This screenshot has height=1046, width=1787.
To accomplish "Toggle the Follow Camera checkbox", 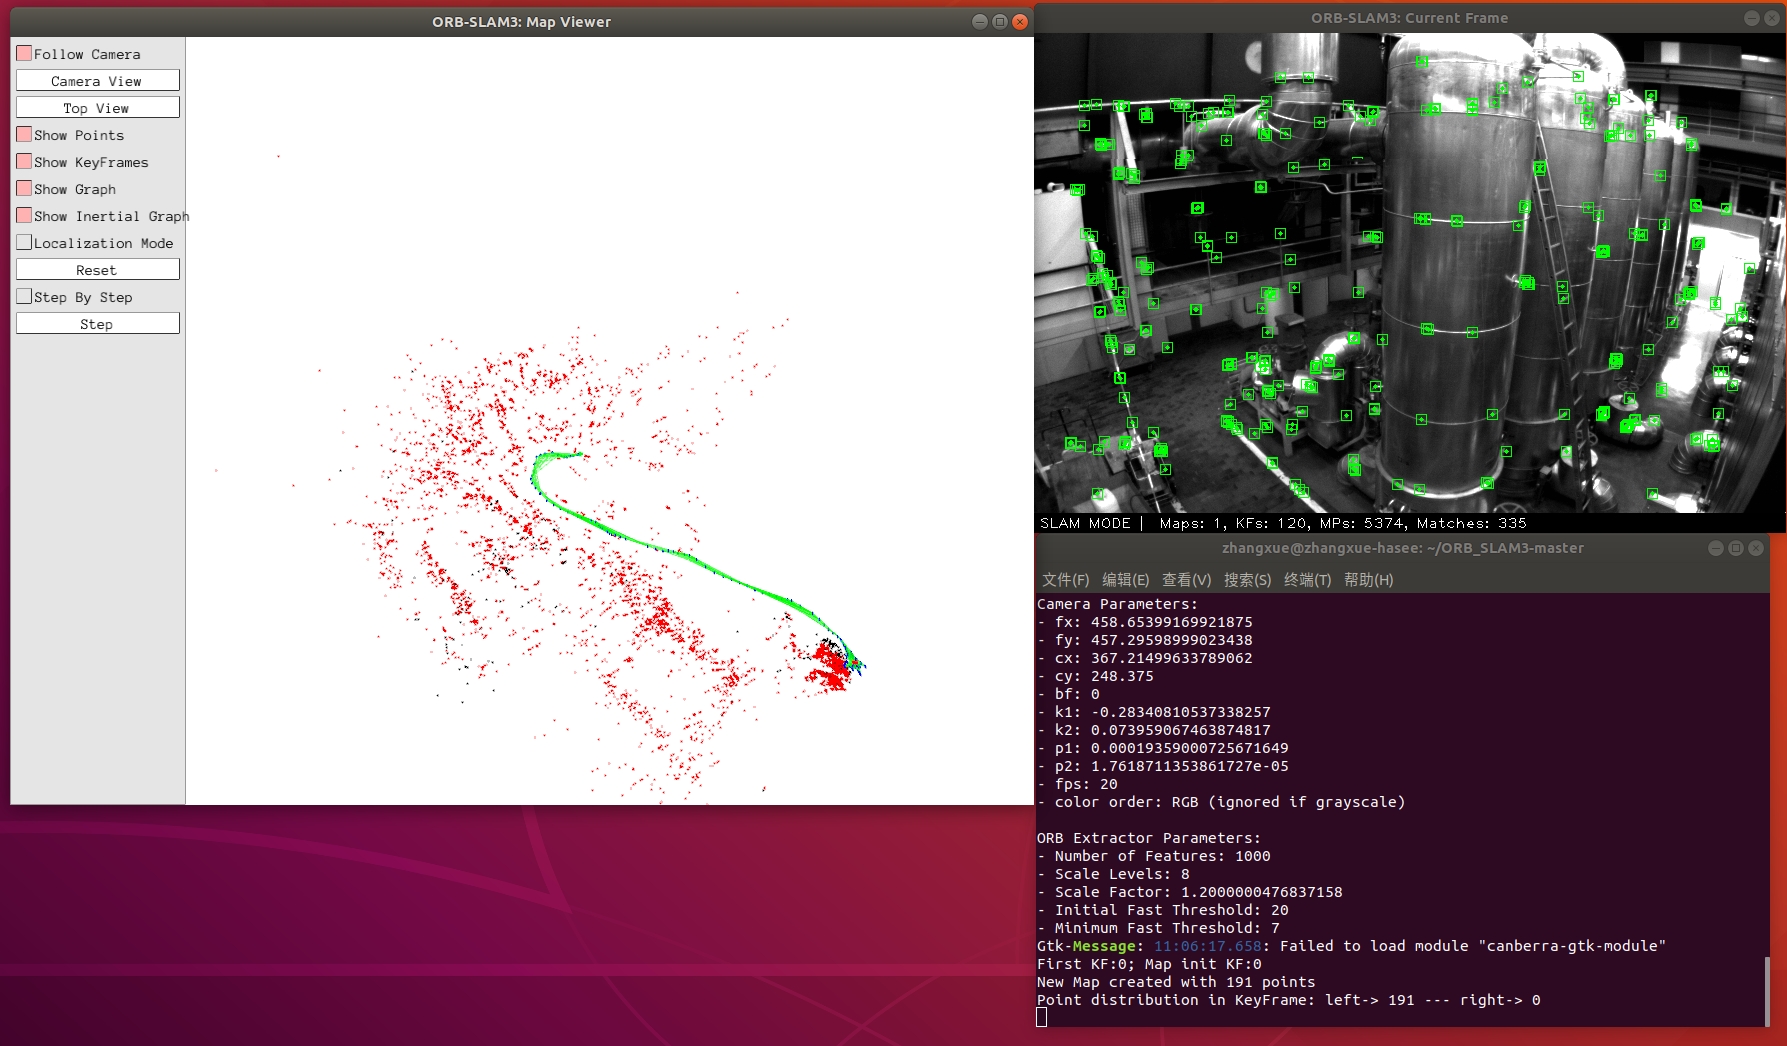I will 24,53.
